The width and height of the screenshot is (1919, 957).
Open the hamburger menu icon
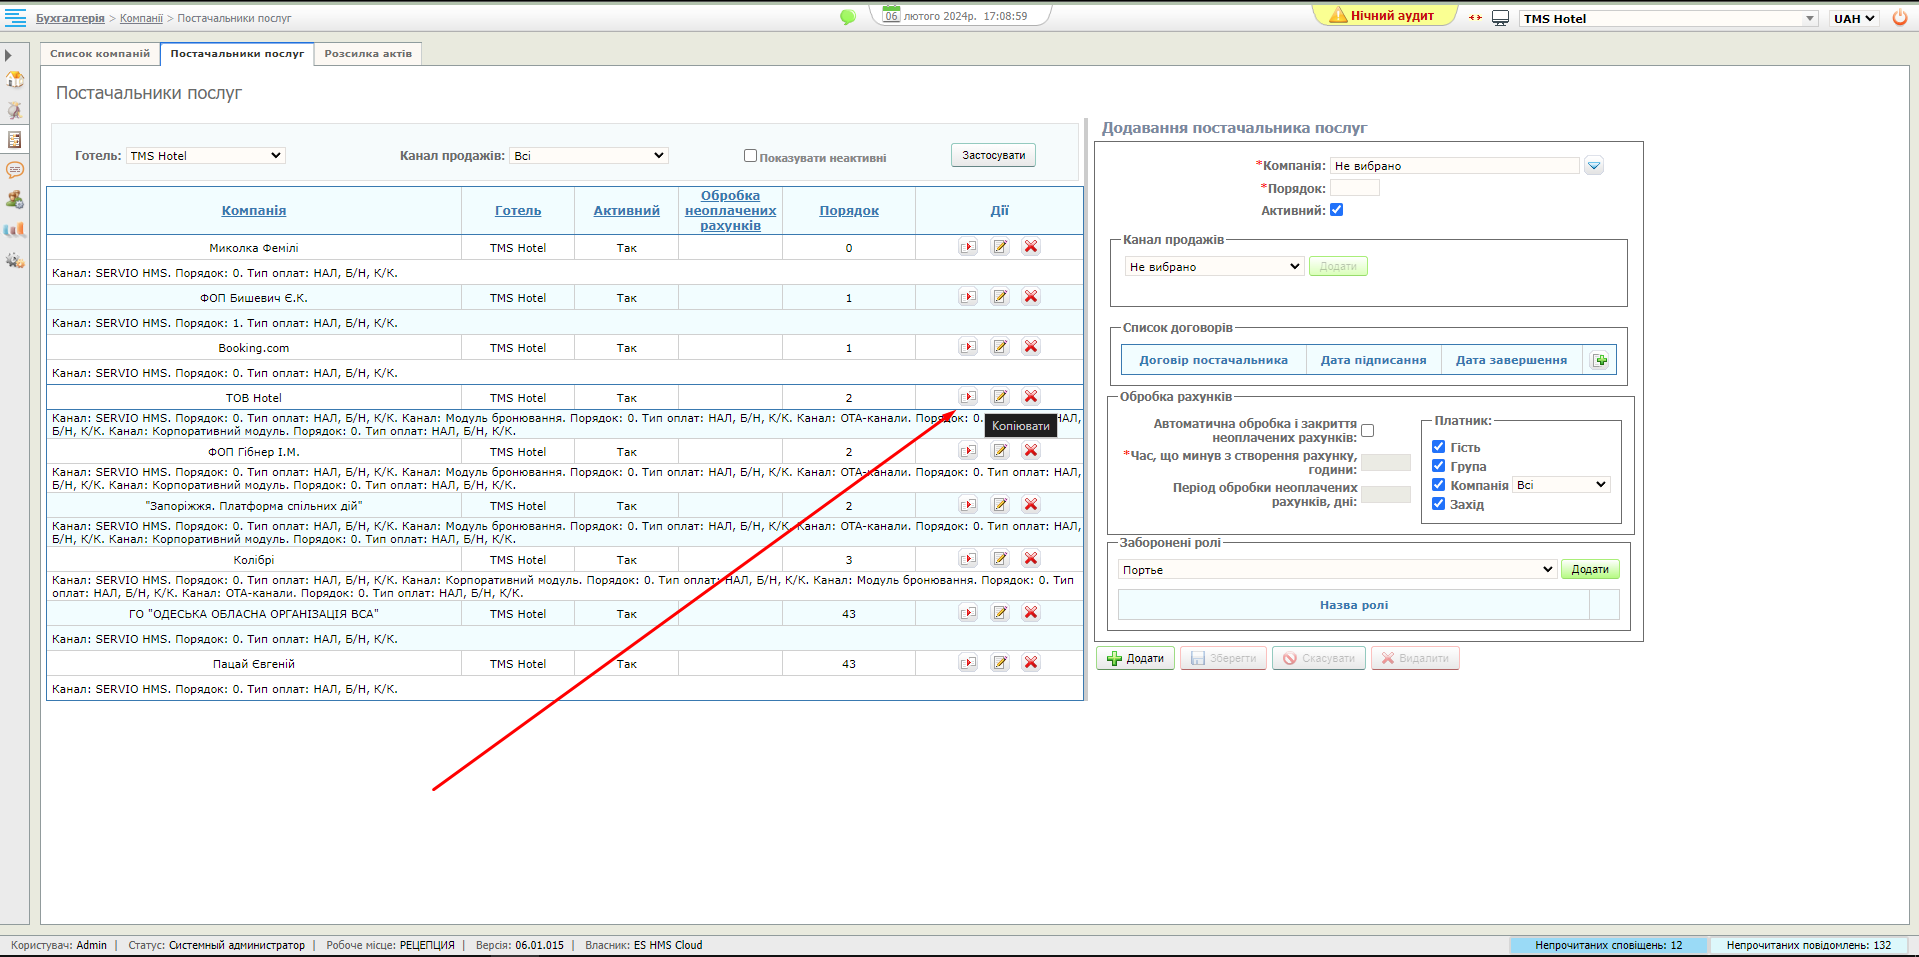(x=16, y=17)
